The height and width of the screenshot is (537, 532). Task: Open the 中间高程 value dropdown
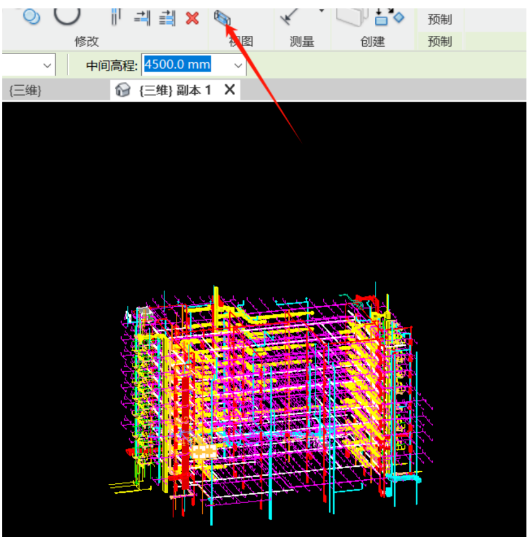tap(238, 65)
